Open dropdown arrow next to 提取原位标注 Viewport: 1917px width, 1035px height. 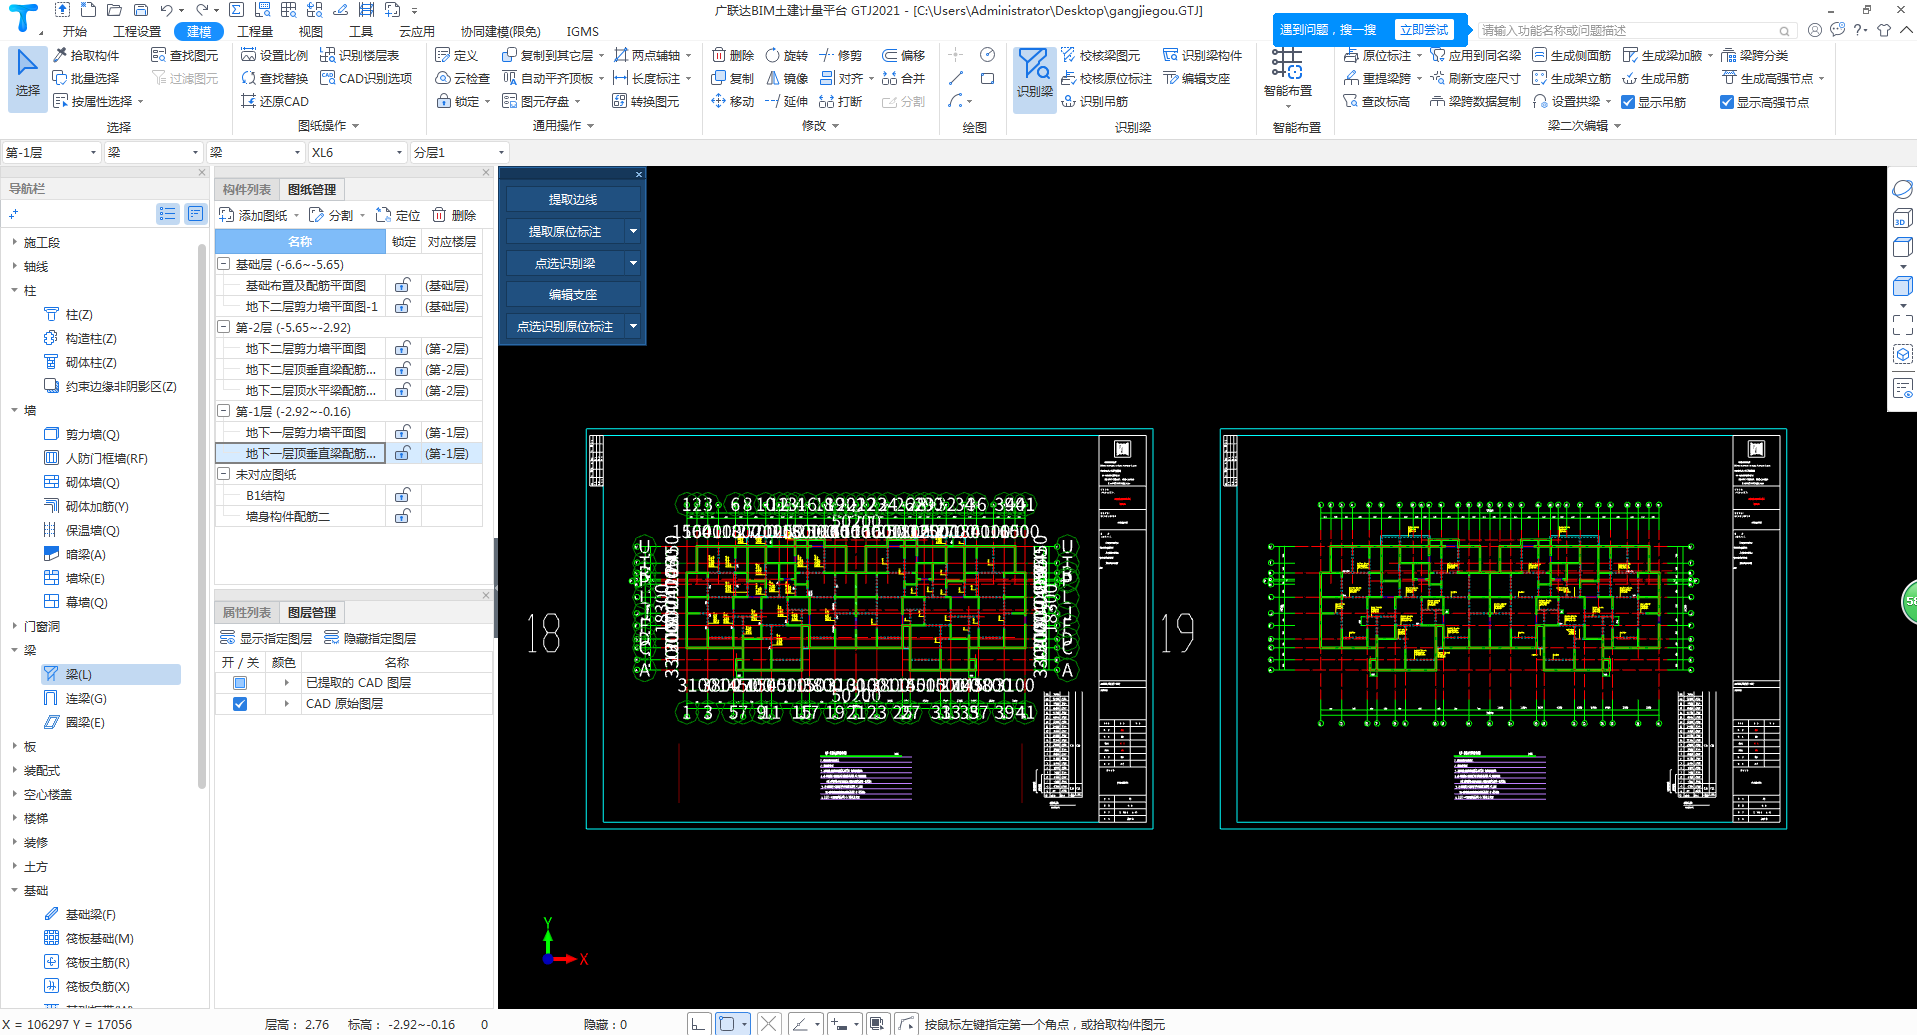click(633, 231)
